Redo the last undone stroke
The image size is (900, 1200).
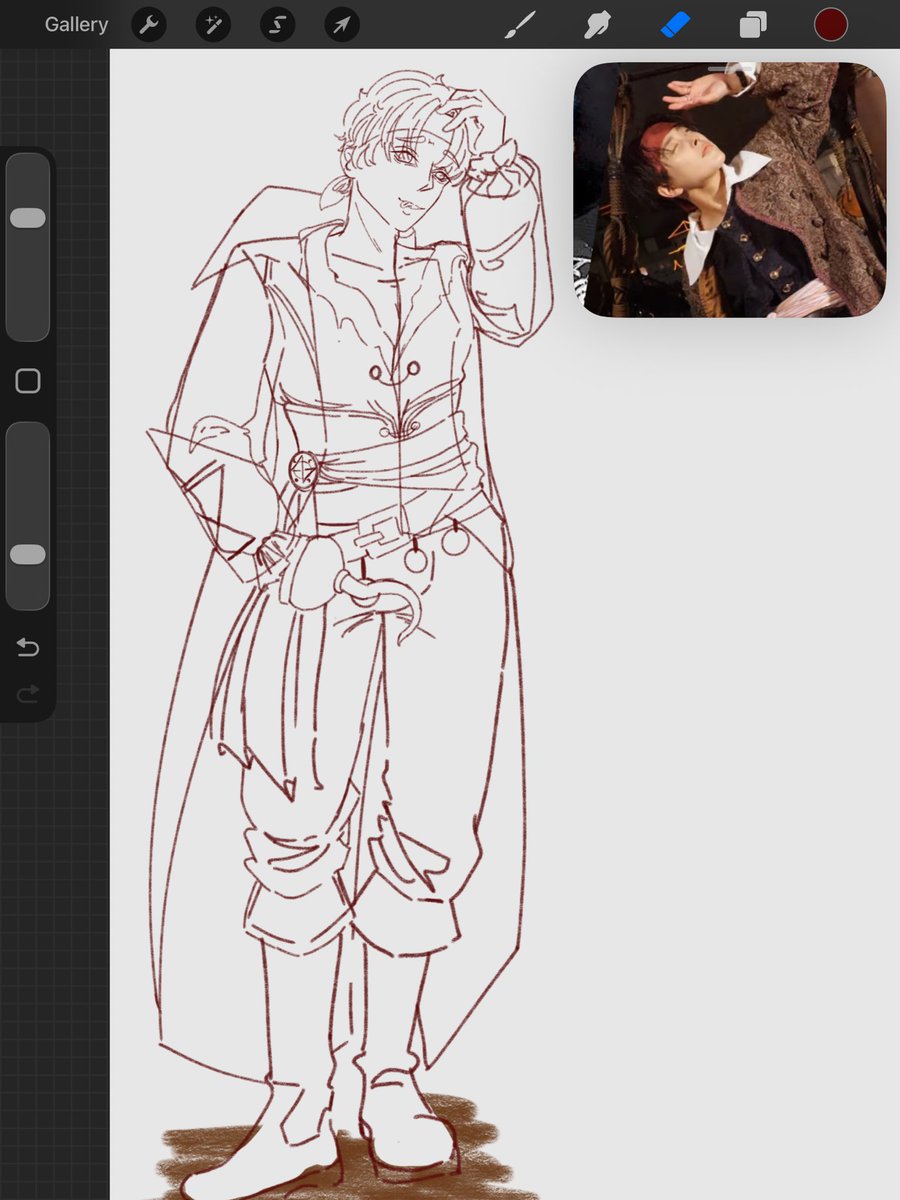click(x=28, y=692)
